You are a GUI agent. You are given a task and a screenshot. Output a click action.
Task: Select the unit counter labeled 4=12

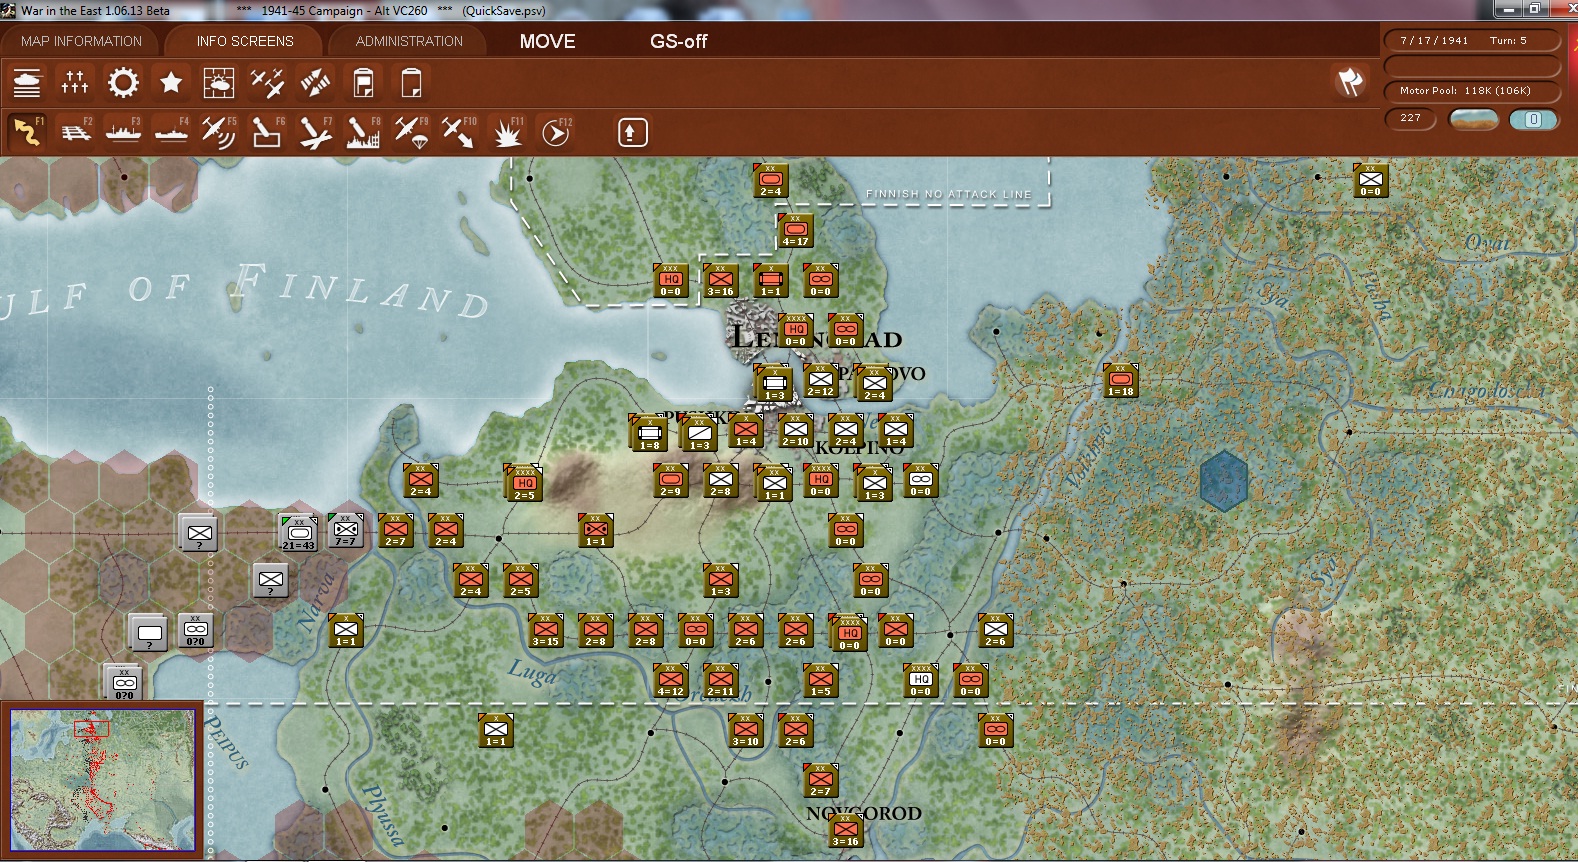(671, 681)
